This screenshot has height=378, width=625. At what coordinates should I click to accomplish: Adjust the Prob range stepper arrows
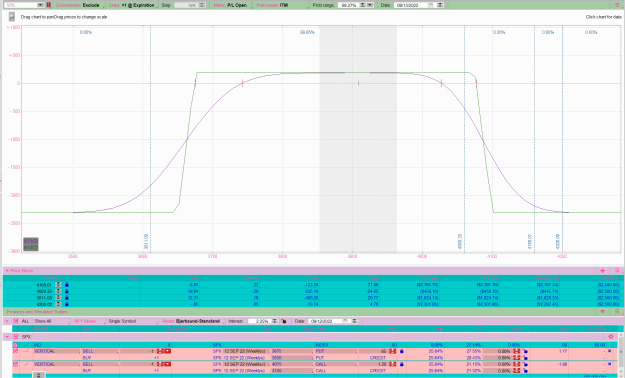363,5
